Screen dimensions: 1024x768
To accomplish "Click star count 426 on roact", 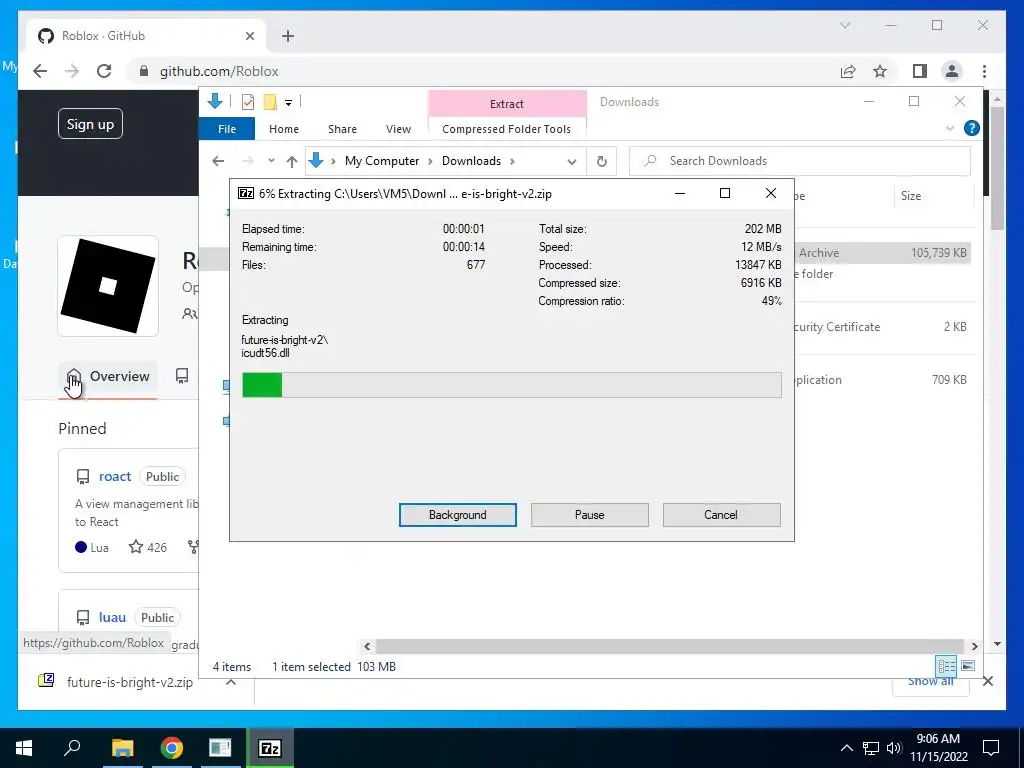I will click(148, 547).
